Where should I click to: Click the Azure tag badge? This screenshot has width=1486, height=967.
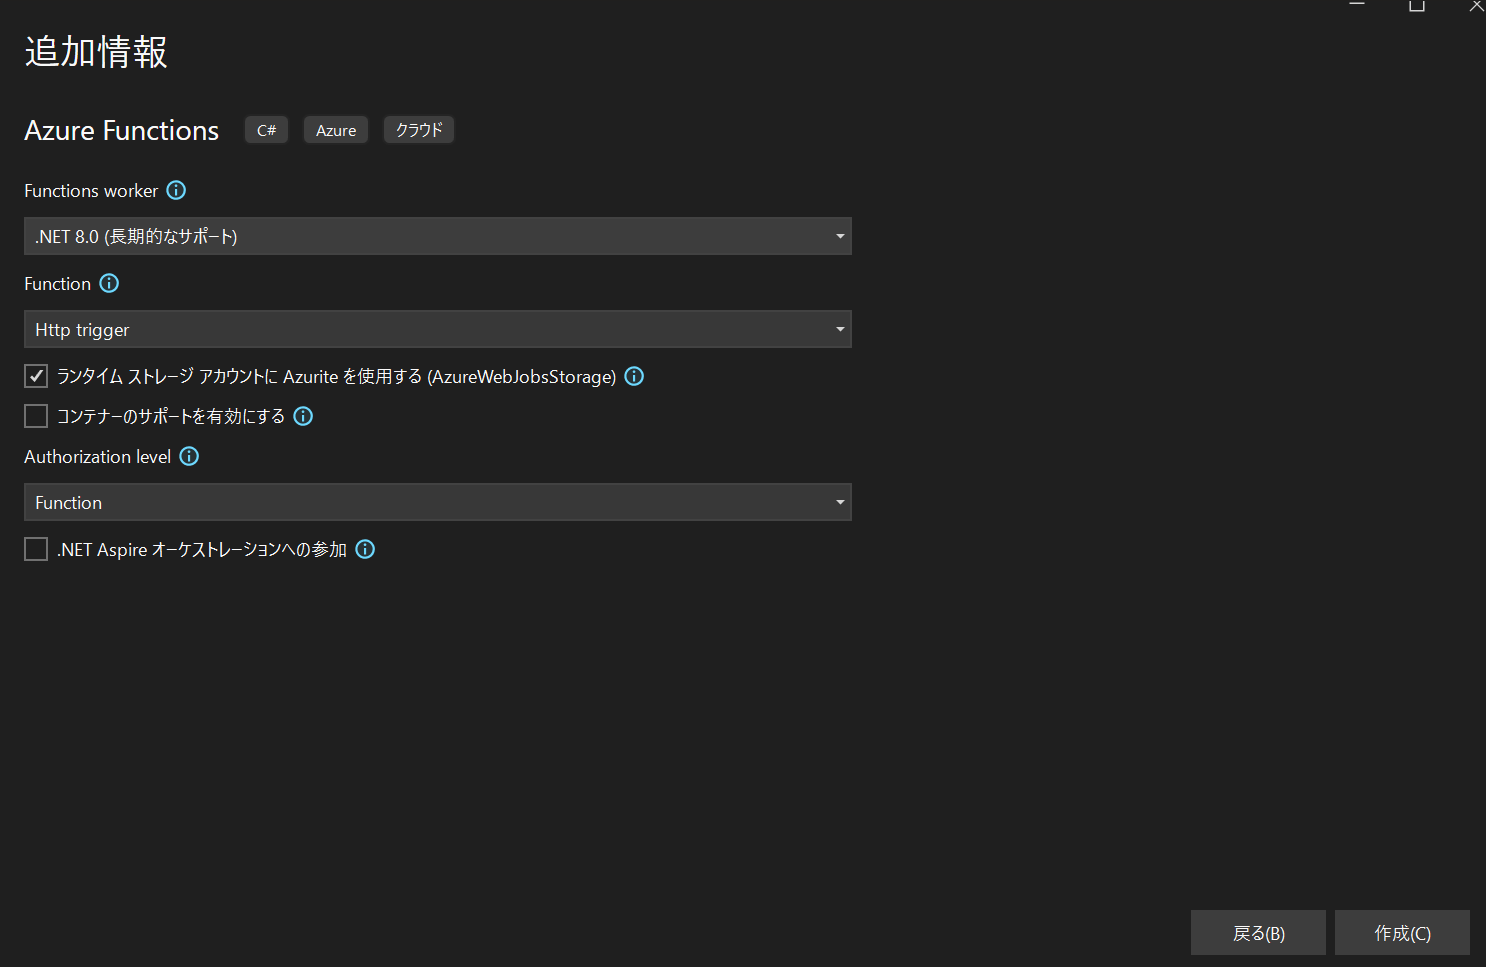(x=336, y=130)
